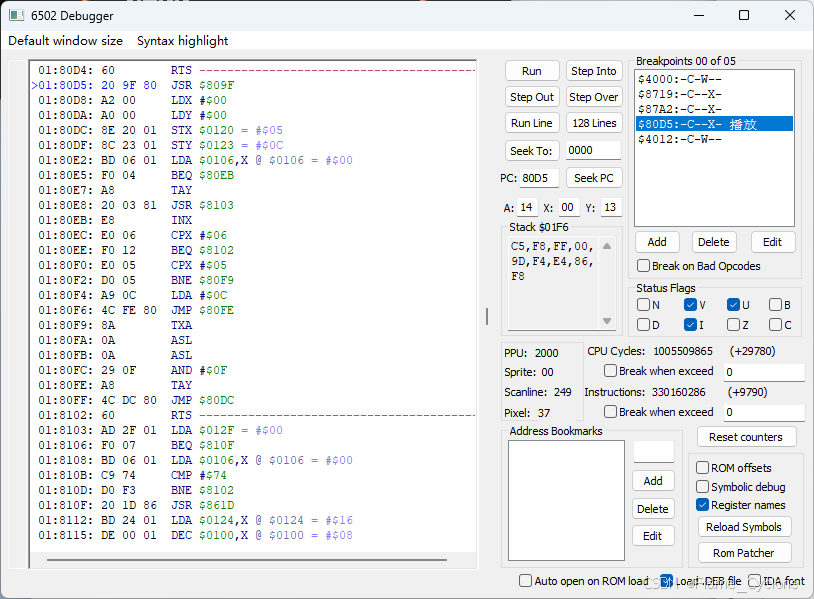Focus Instructions exceed value field
Image resolution: width=814 pixels, height=599 pixels.
coord(764,412)
